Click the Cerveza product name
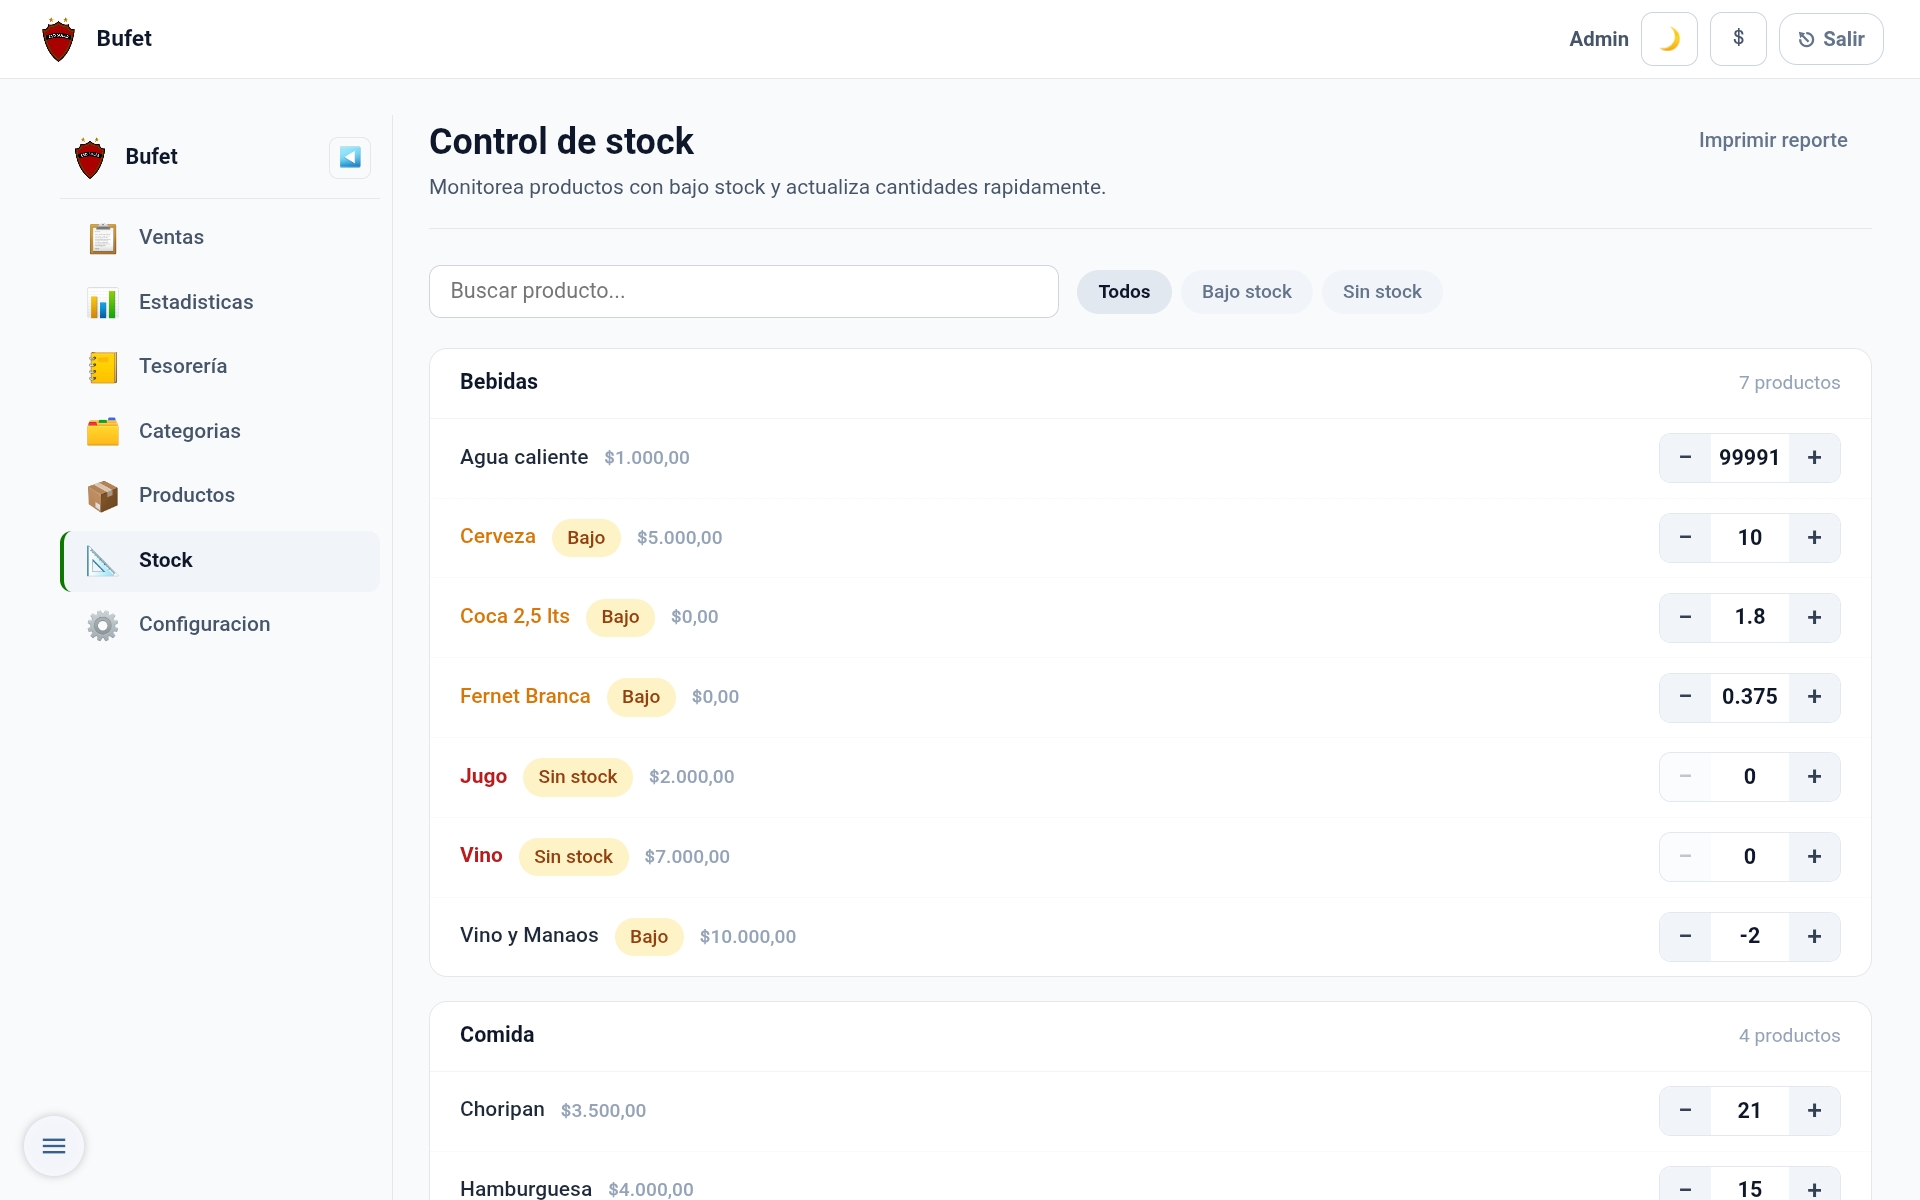Image resolution: width=1920 pixels, height=1200 pixels. 498,537
